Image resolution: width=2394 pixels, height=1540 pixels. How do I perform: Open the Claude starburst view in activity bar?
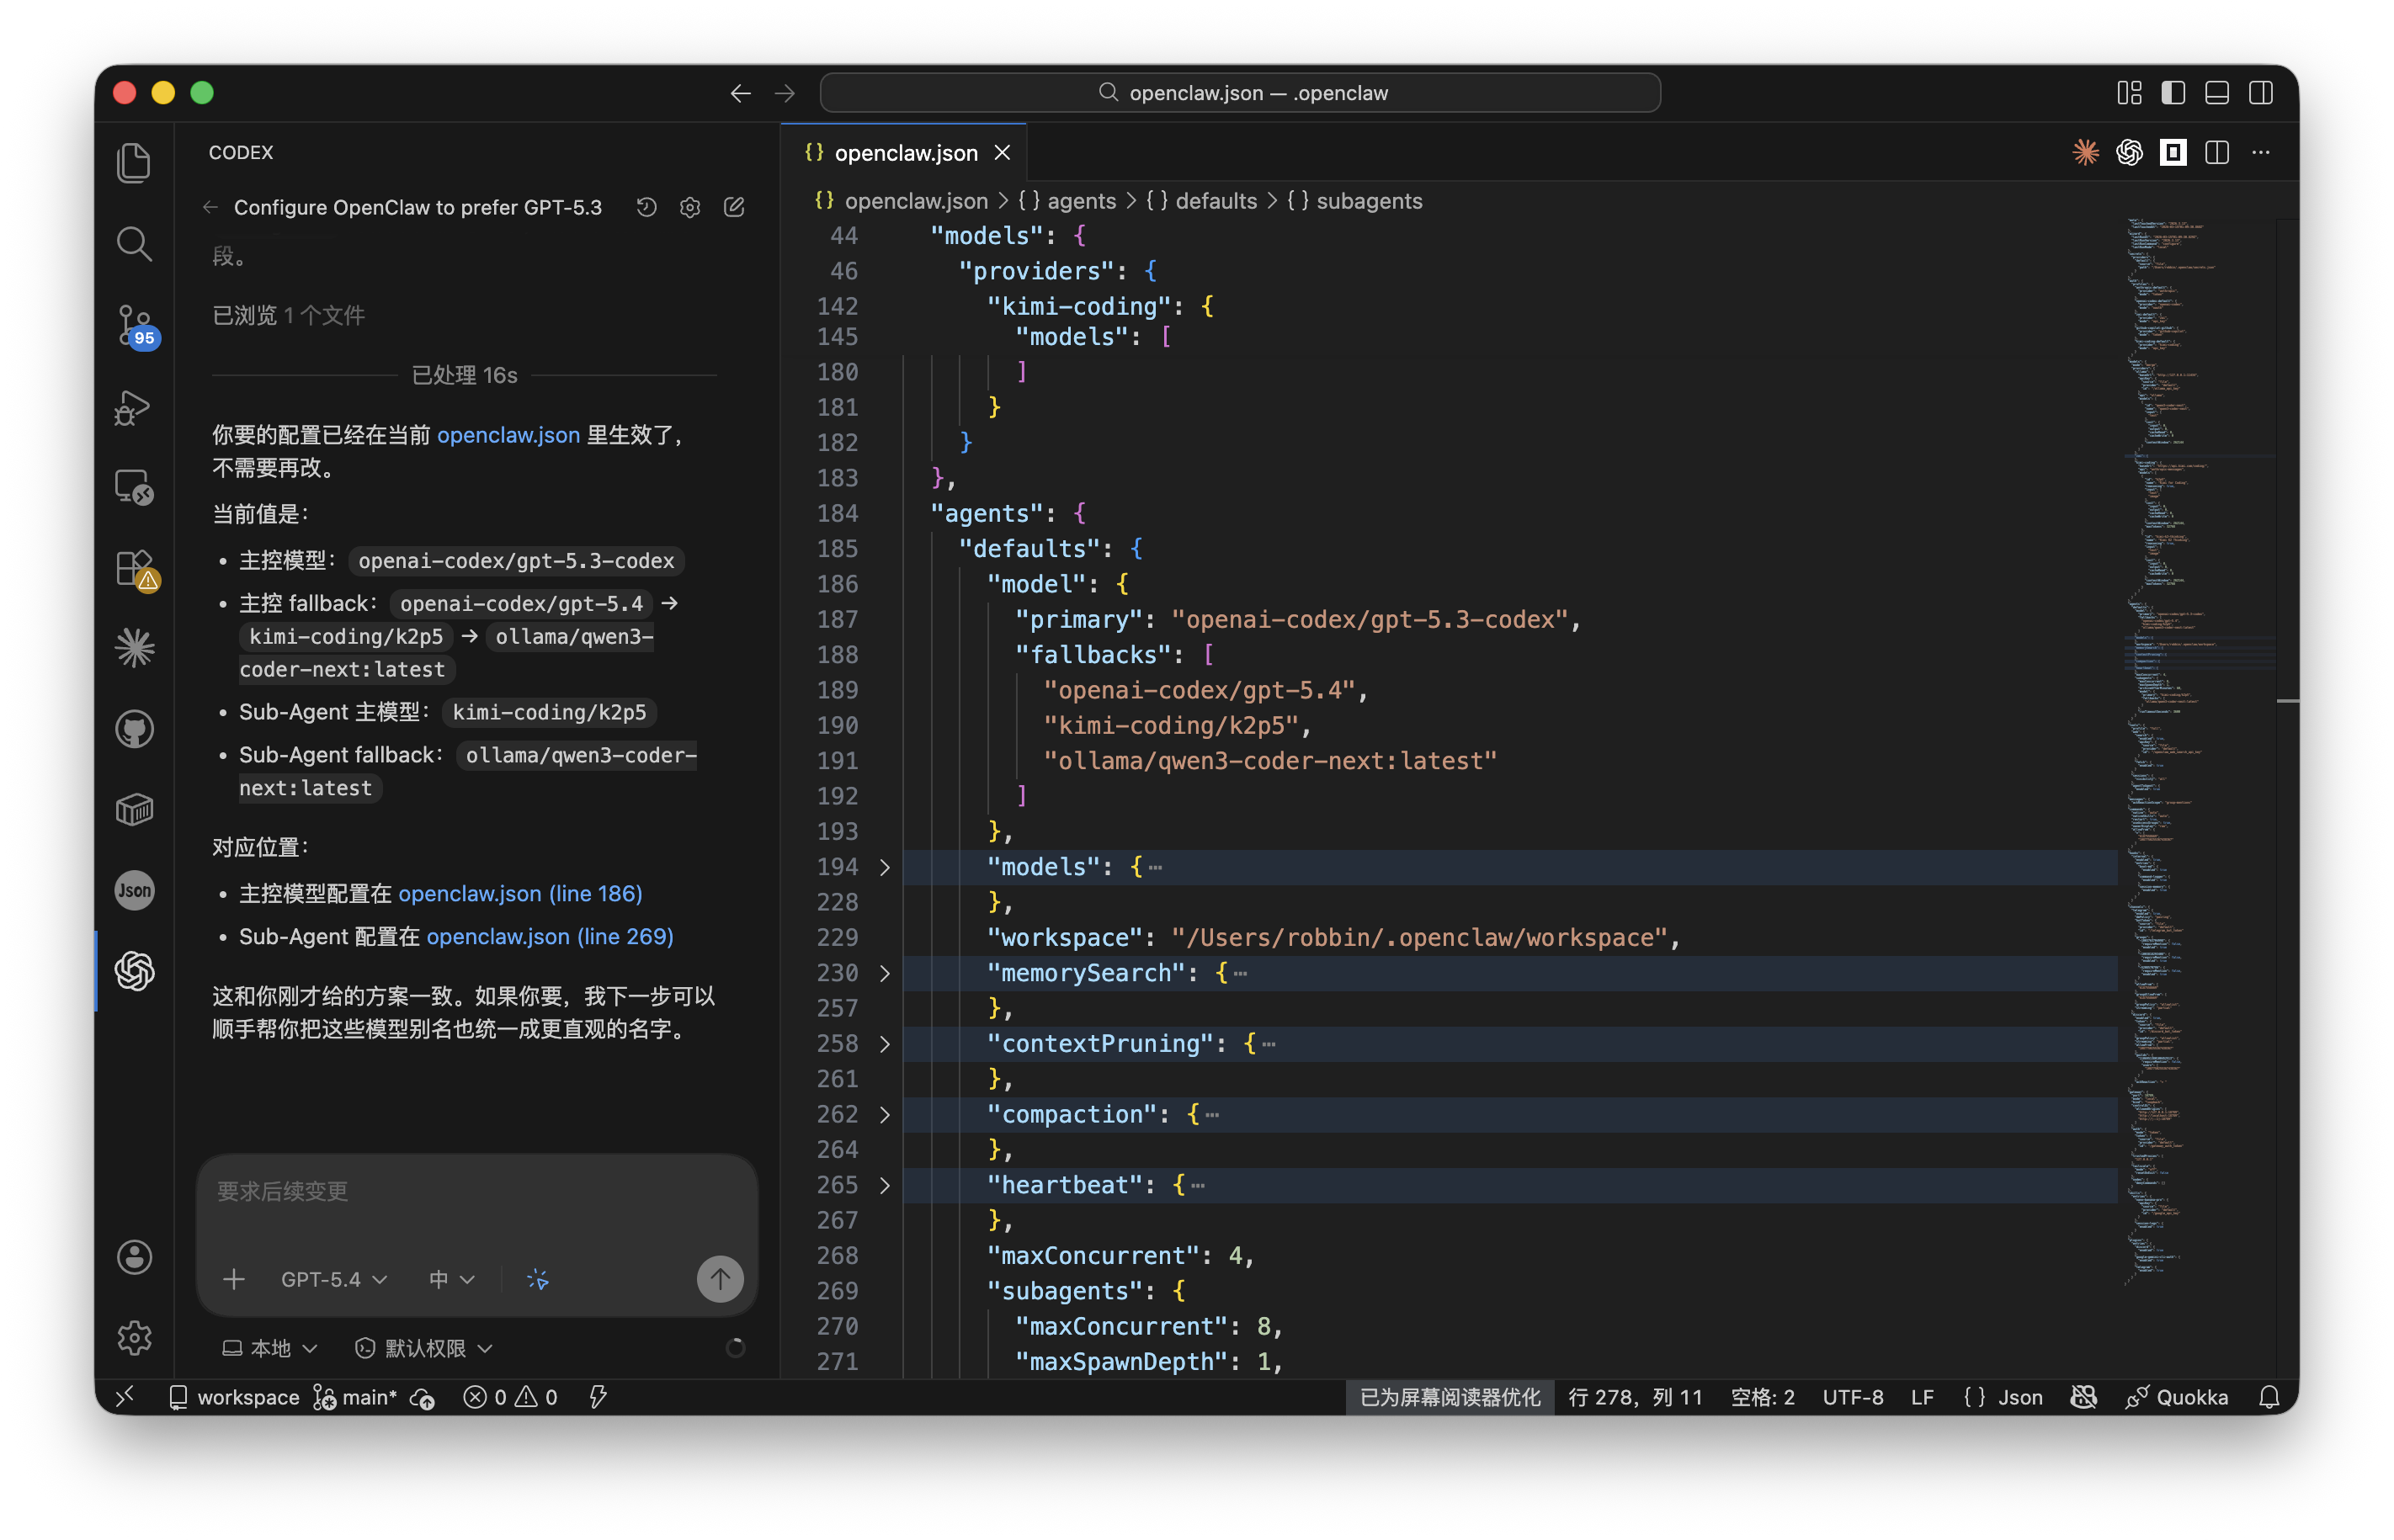coord(134,648)
